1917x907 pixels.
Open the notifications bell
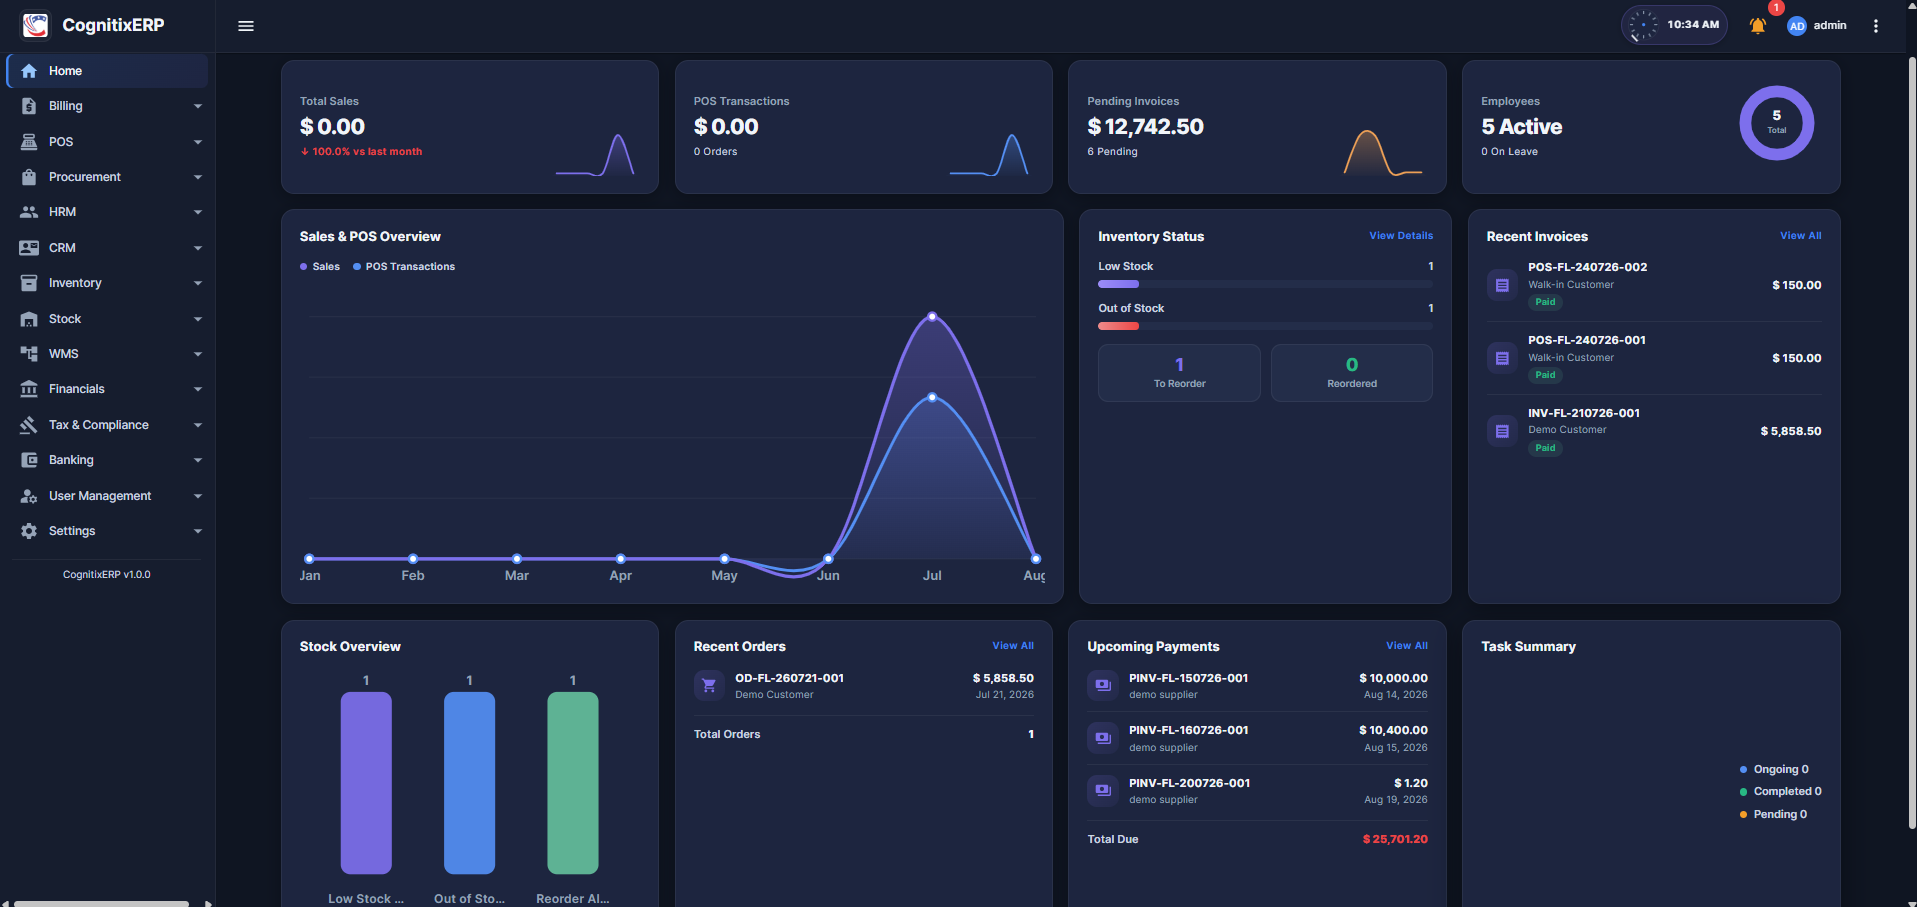point(1757,26)
